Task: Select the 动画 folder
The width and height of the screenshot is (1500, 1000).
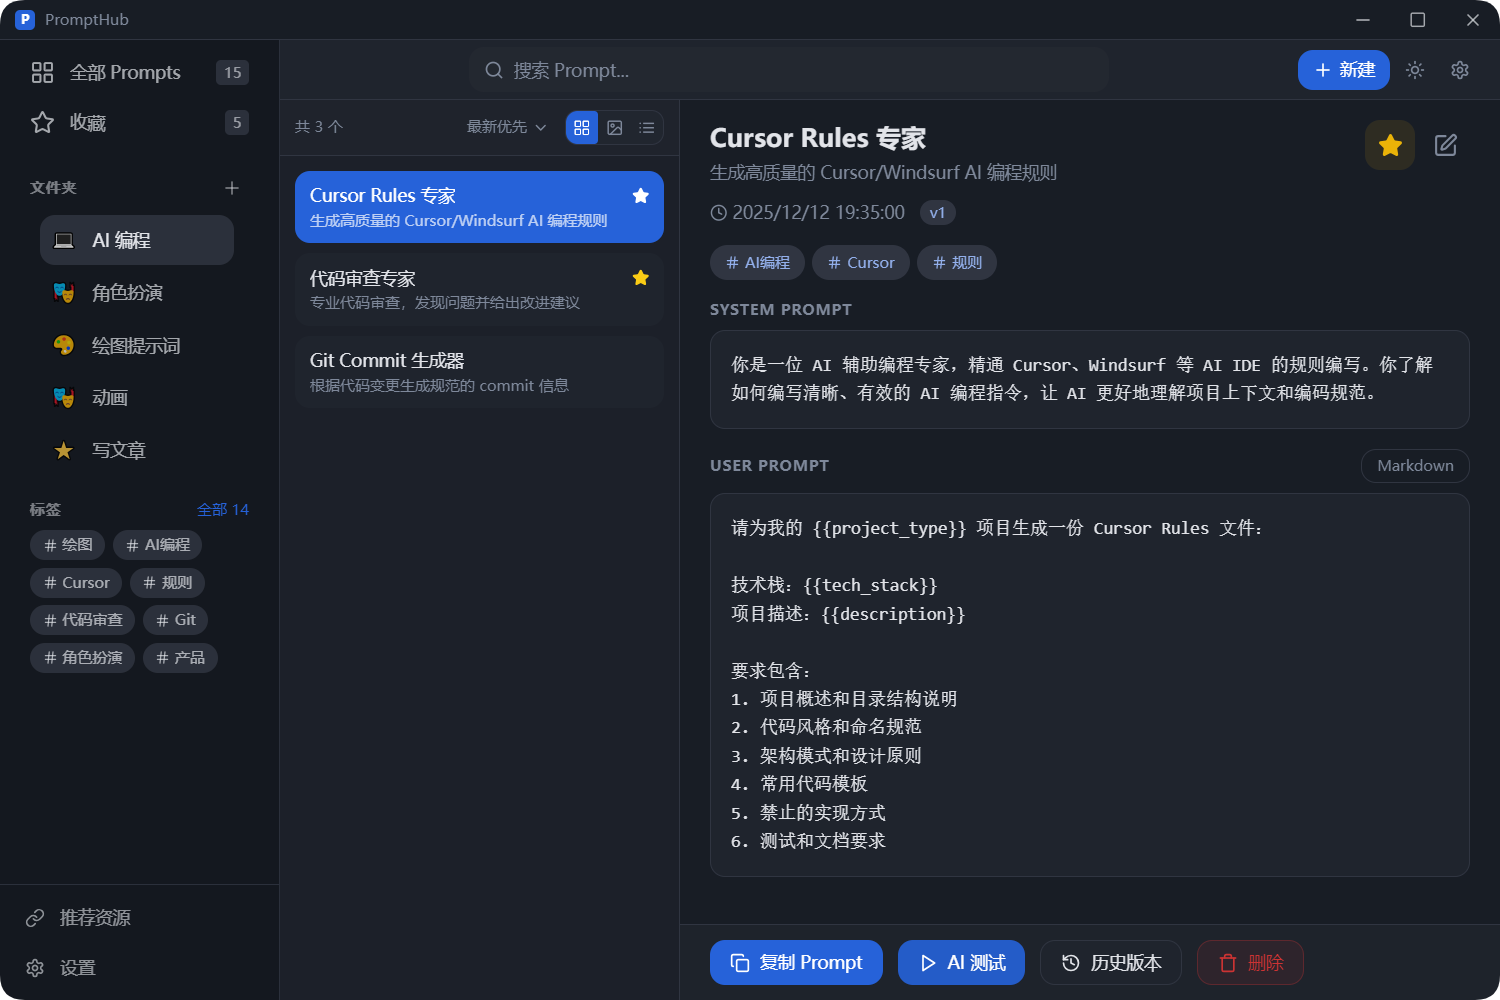Action: point(137,397)
